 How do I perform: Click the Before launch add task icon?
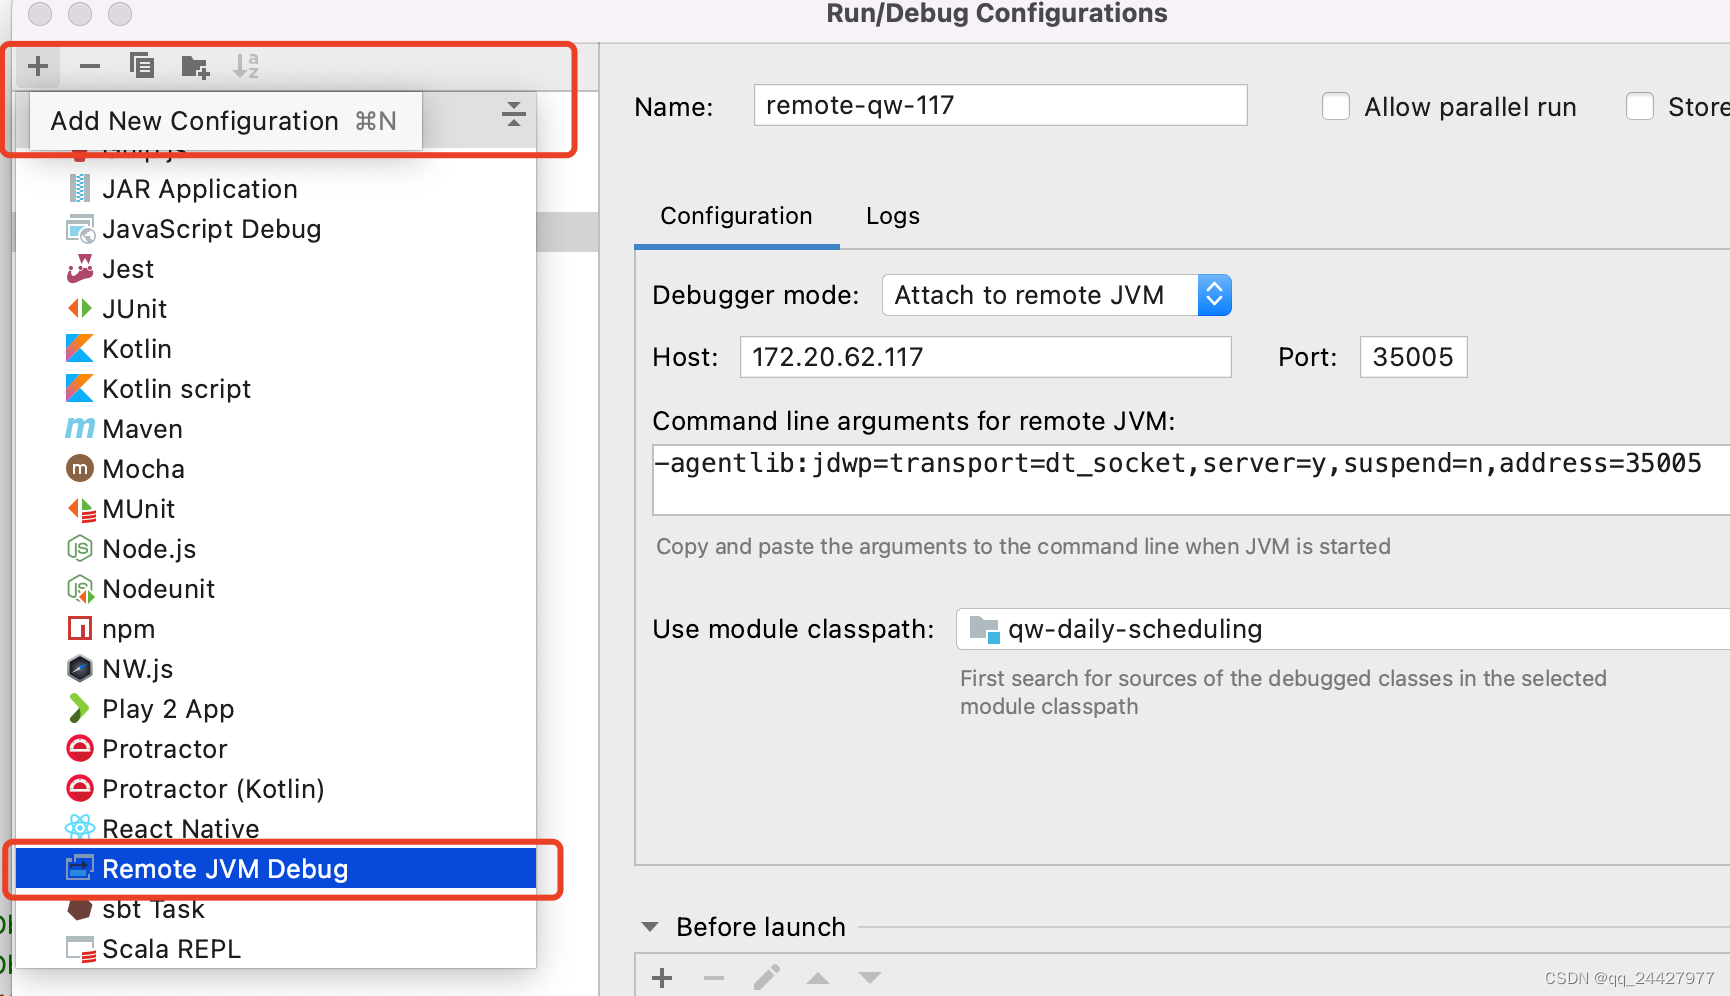[x=662, y=978]
